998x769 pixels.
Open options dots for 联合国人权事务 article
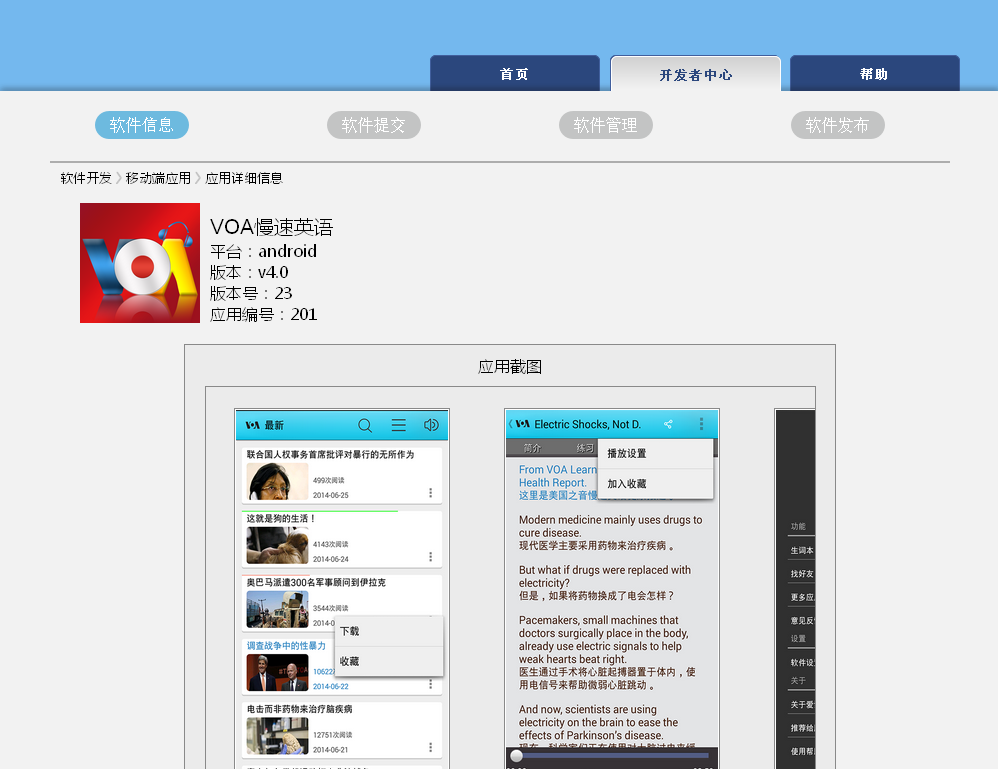point(430,493)
